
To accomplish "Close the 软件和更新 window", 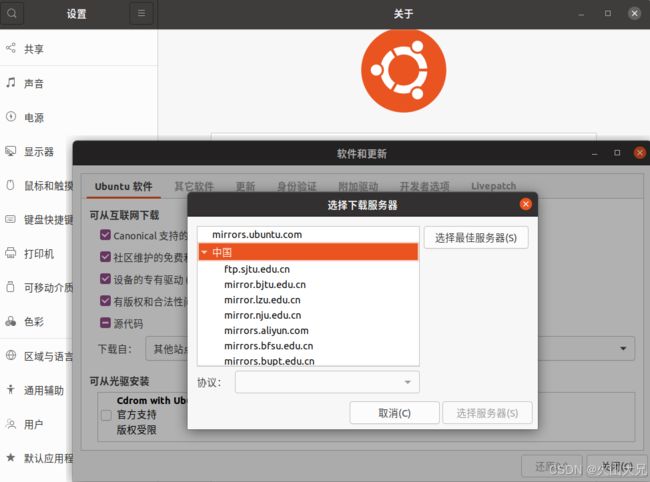I will pos(640,153).
